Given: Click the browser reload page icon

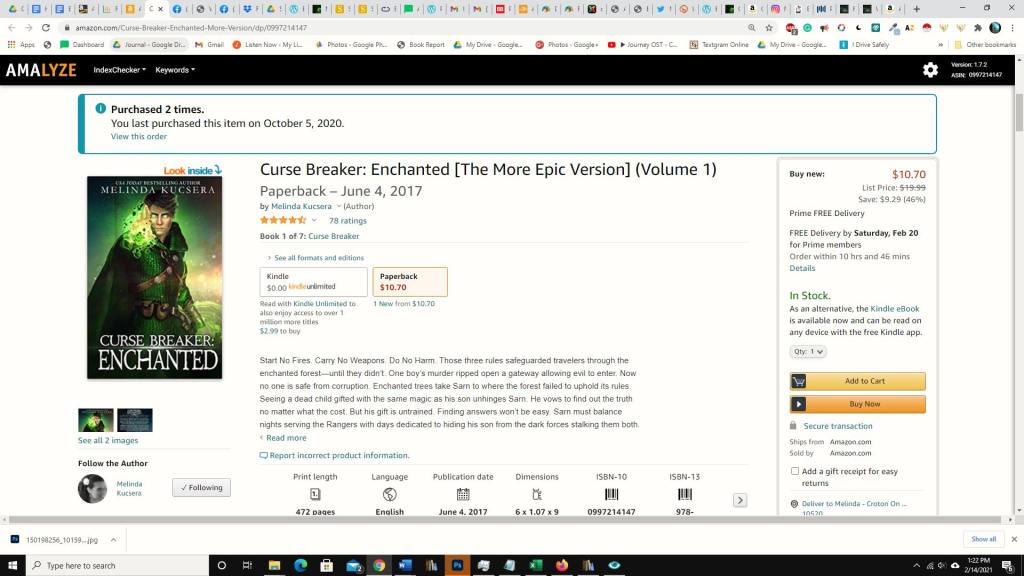Looking at the screenshot, I should click(x=46, y=28).
